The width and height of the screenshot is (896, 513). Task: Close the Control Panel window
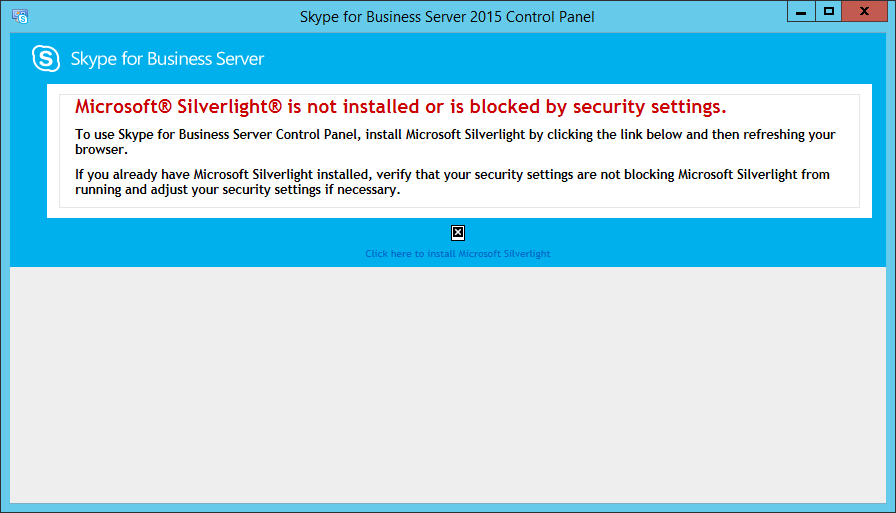coord(865,11)
